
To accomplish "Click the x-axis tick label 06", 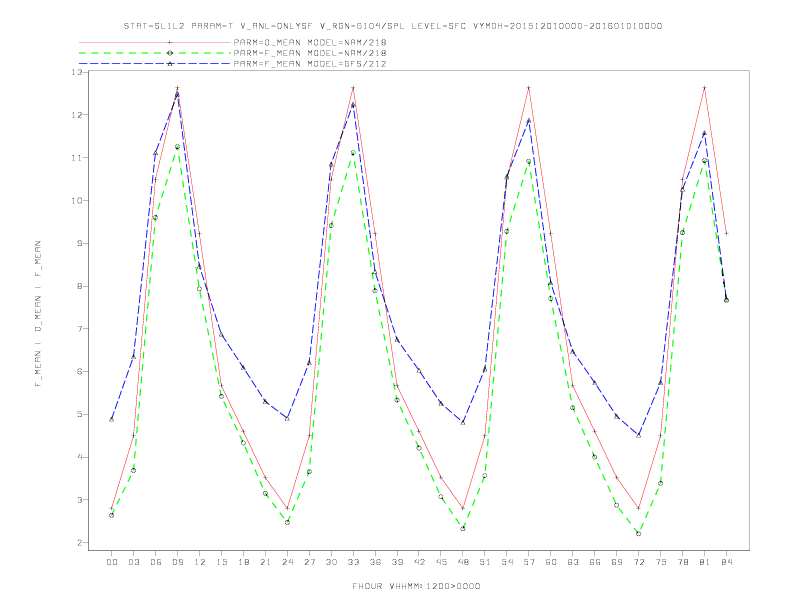I will 156,562.
